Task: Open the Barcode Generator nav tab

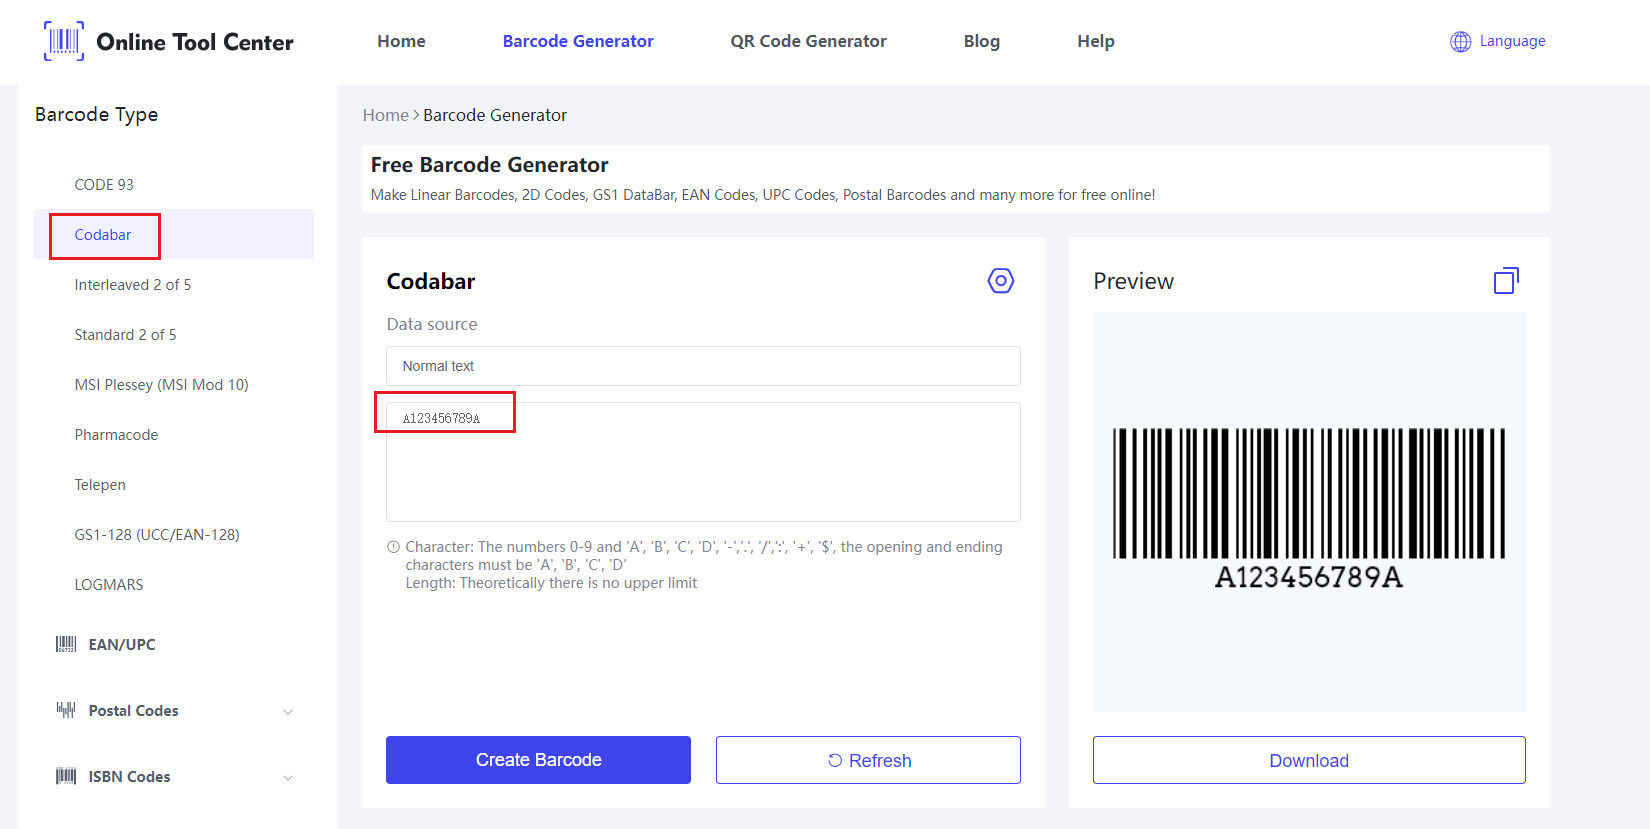Action: pos(578,41)
